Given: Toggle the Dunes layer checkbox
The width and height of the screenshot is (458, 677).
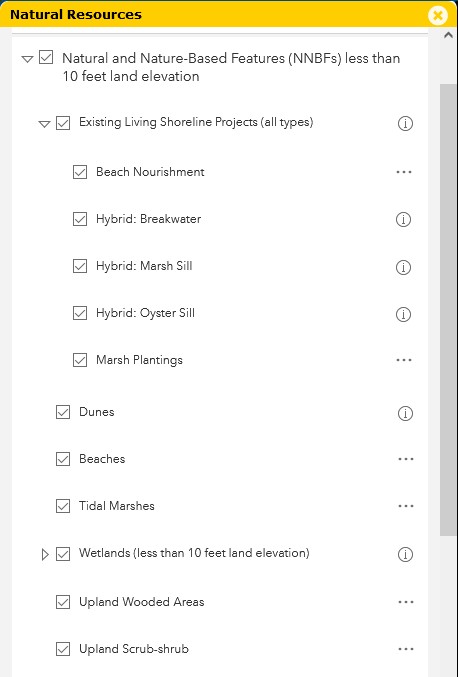Looking at the screenshot, I should (63, 412).
